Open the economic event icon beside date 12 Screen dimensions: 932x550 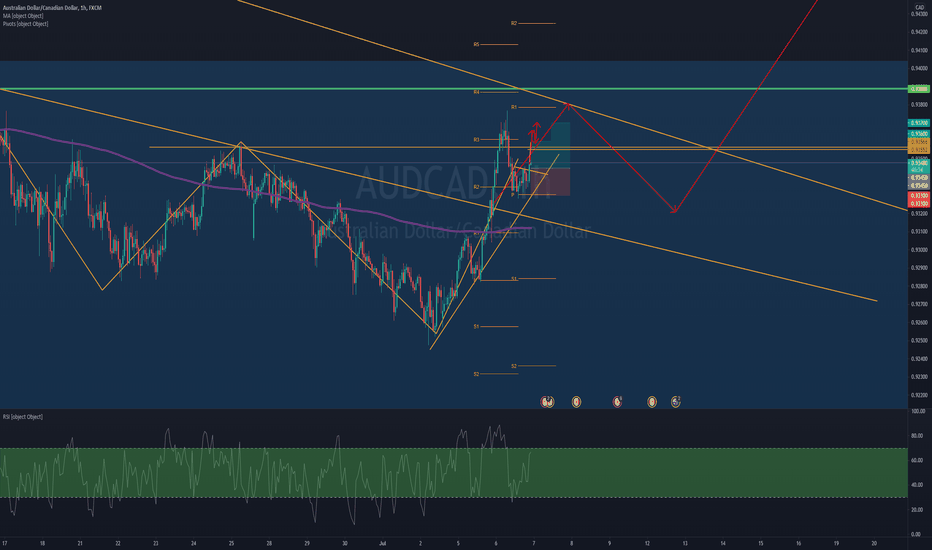pyautogui.click(x=652, y=403)
